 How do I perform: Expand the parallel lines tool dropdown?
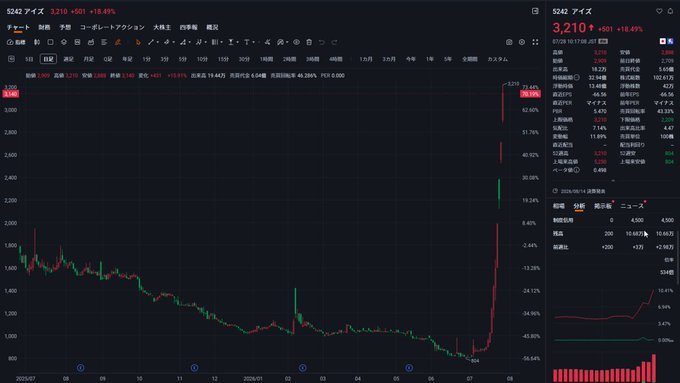tap(222, 43)
